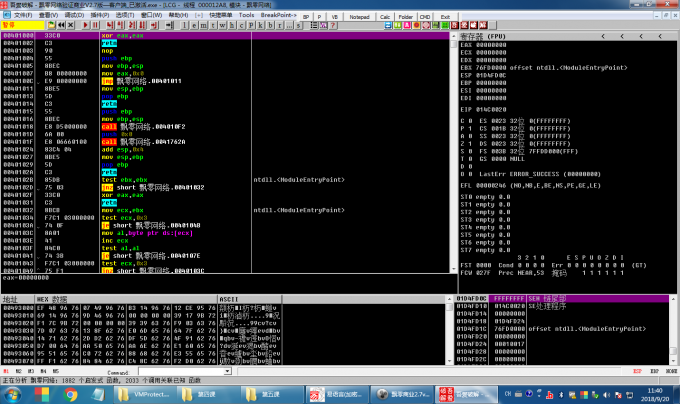Click Go To Address arrow icon
This screenshot has width=680, height=404.
point(170,25)
